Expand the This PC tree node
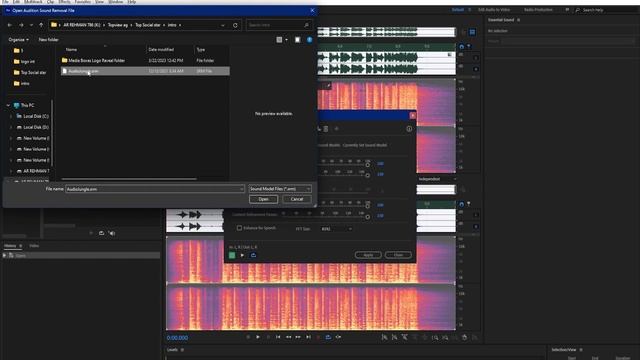 (x=8, y=105)
